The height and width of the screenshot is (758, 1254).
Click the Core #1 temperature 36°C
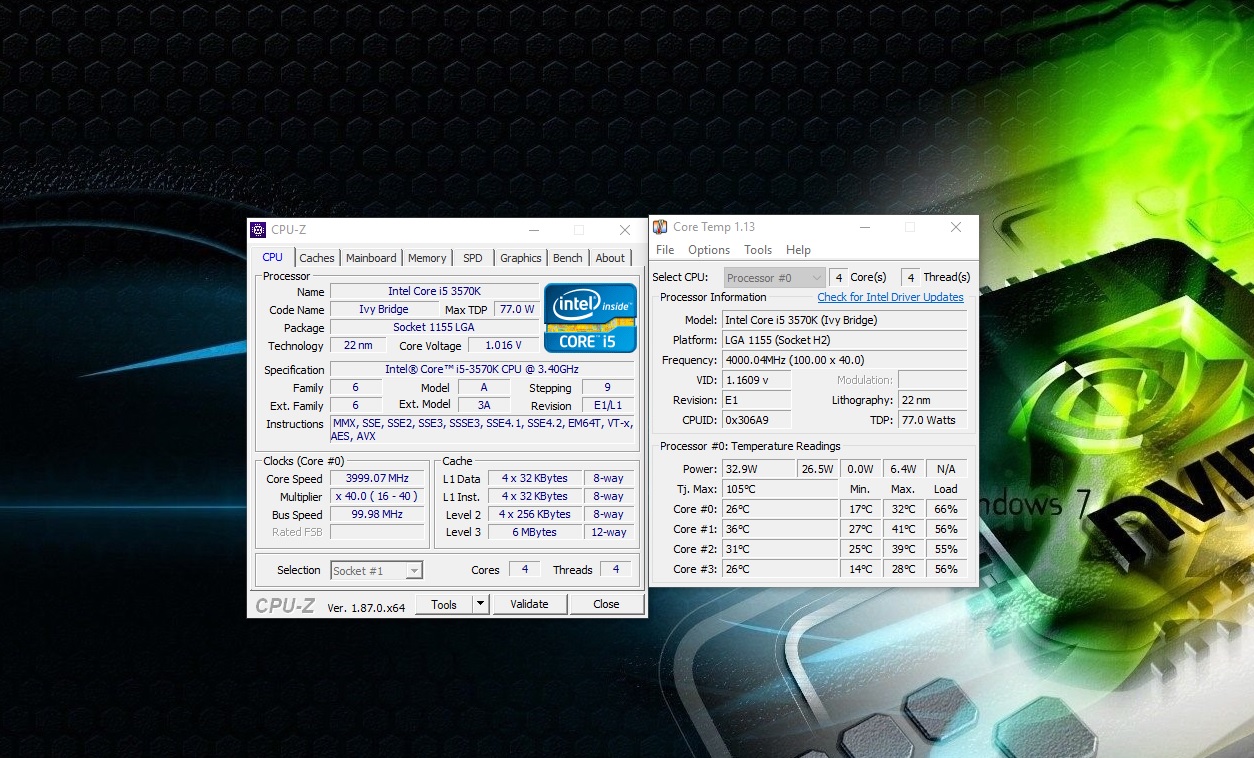[780, 529]
